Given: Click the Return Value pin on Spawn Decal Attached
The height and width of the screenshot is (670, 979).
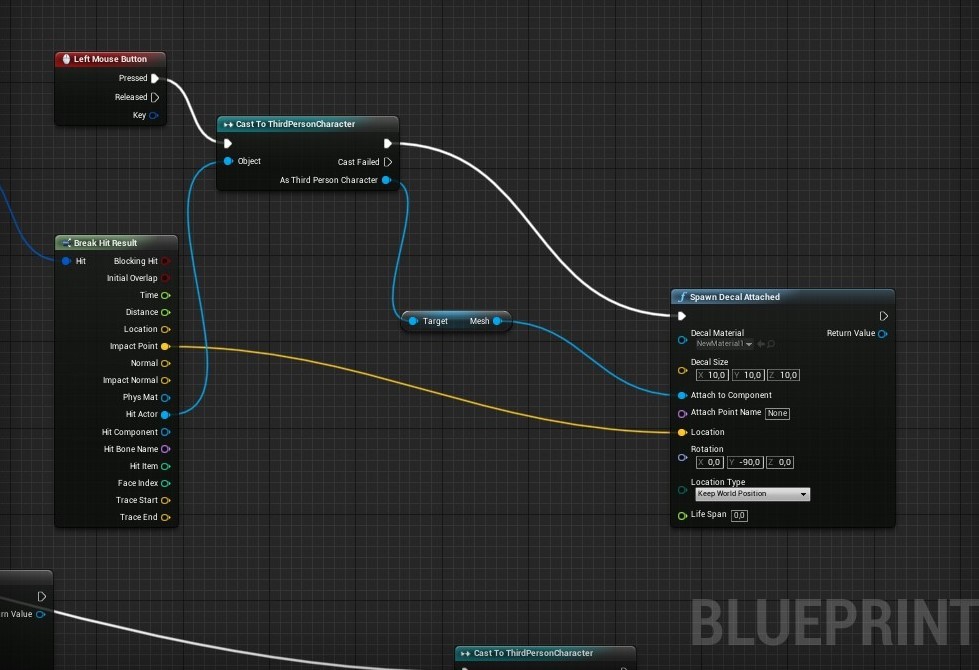Looking at the screenshot, I should [x=882, y=333].
